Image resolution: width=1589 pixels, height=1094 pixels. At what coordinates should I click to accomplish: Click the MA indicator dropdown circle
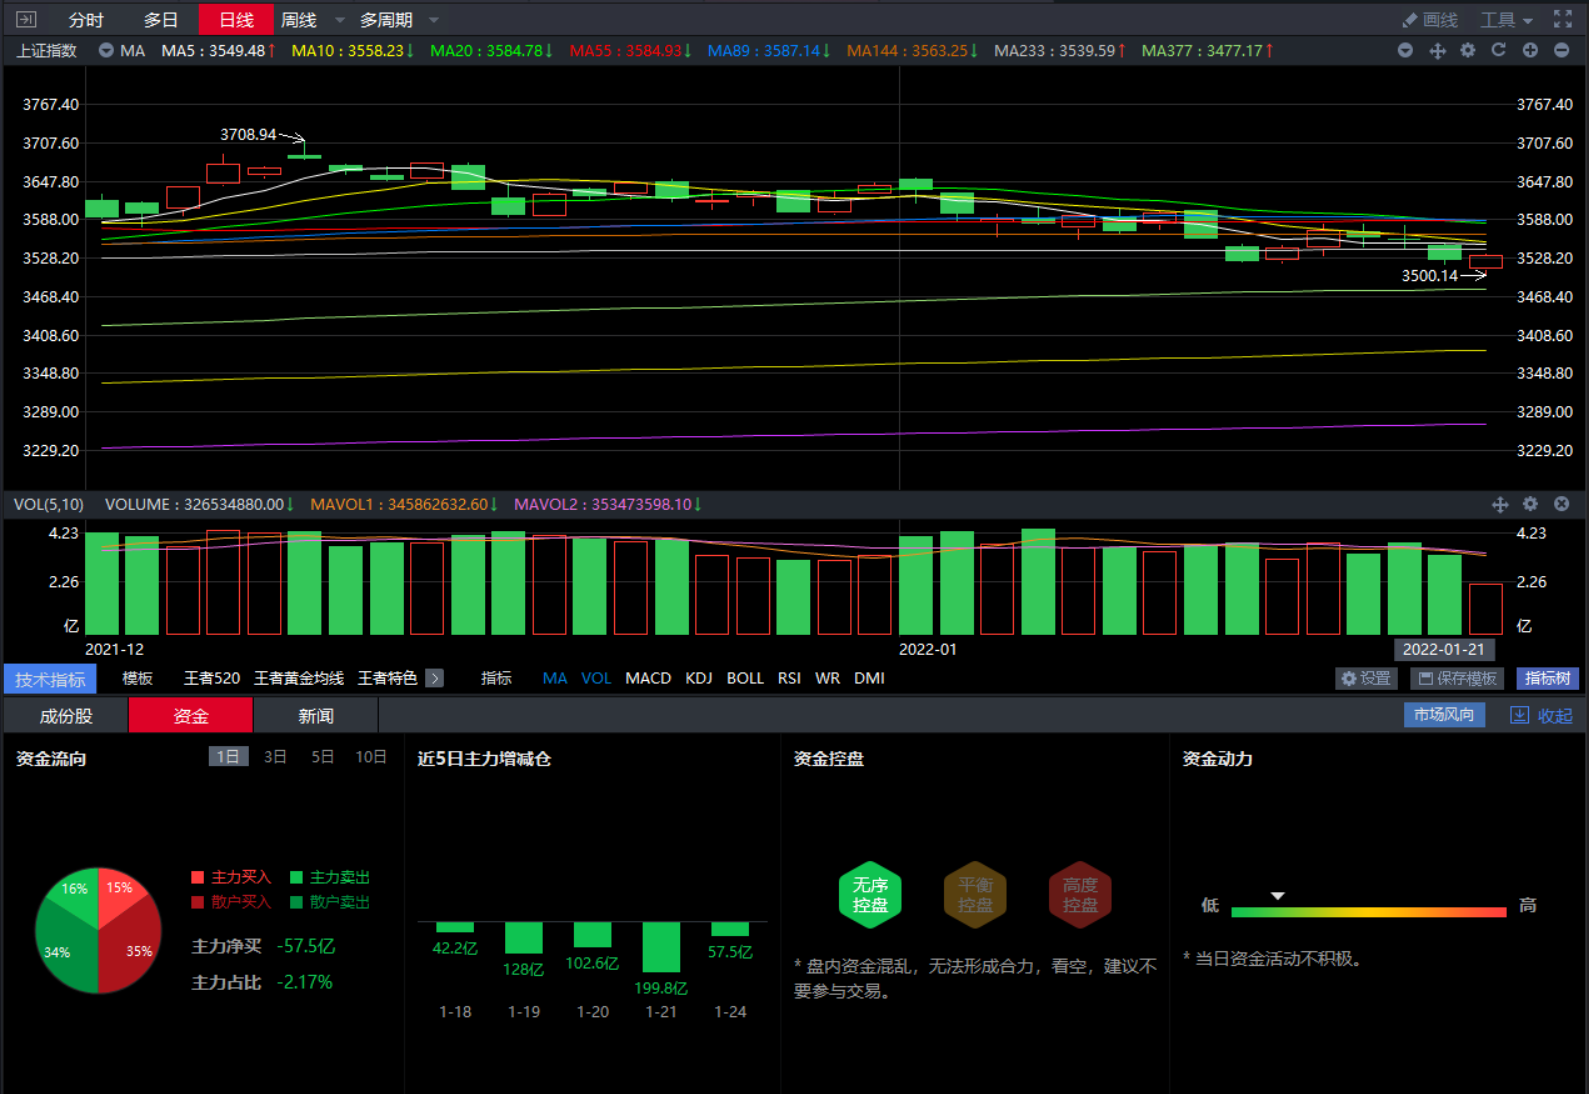106,50
